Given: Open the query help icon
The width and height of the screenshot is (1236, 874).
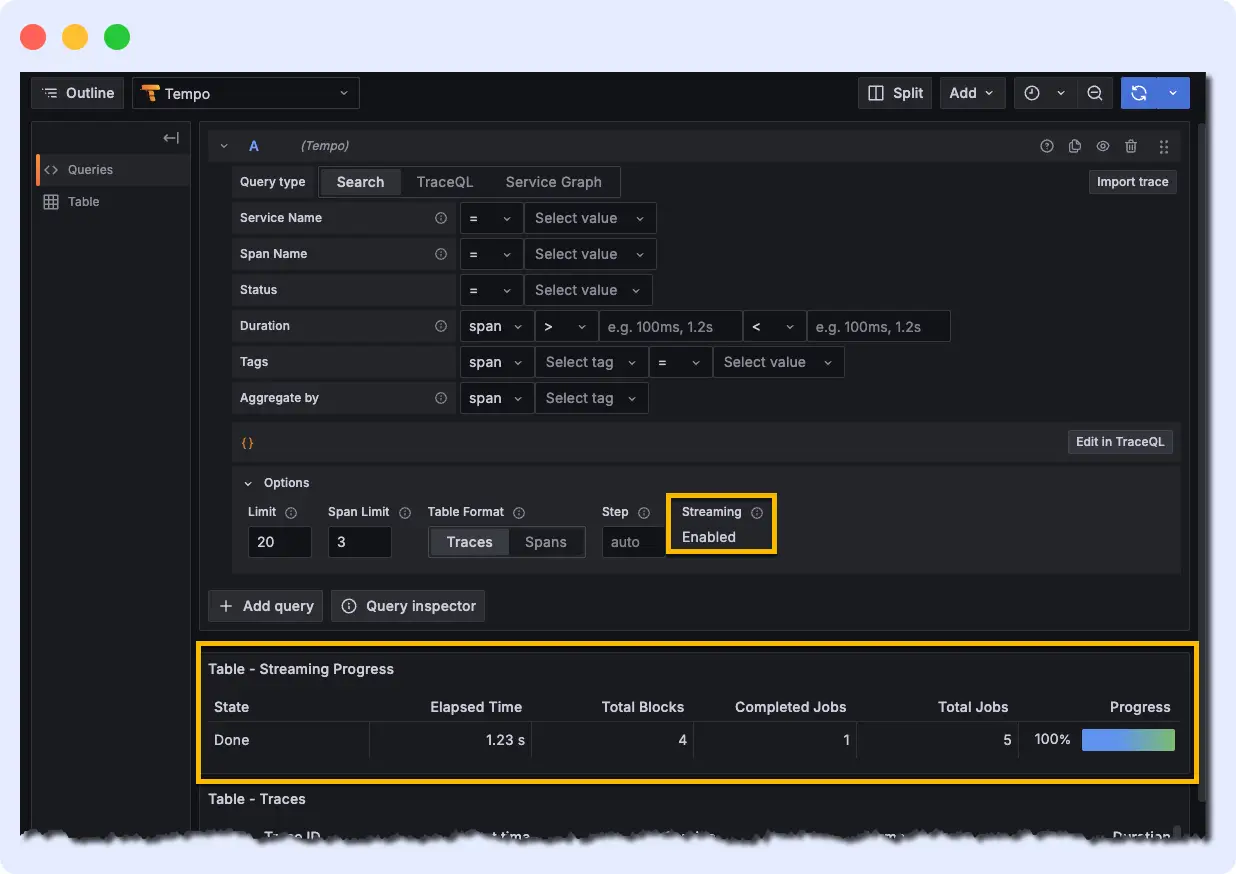Looking at the screenshot, I should pyautogui.click(x=1047, y=146).
